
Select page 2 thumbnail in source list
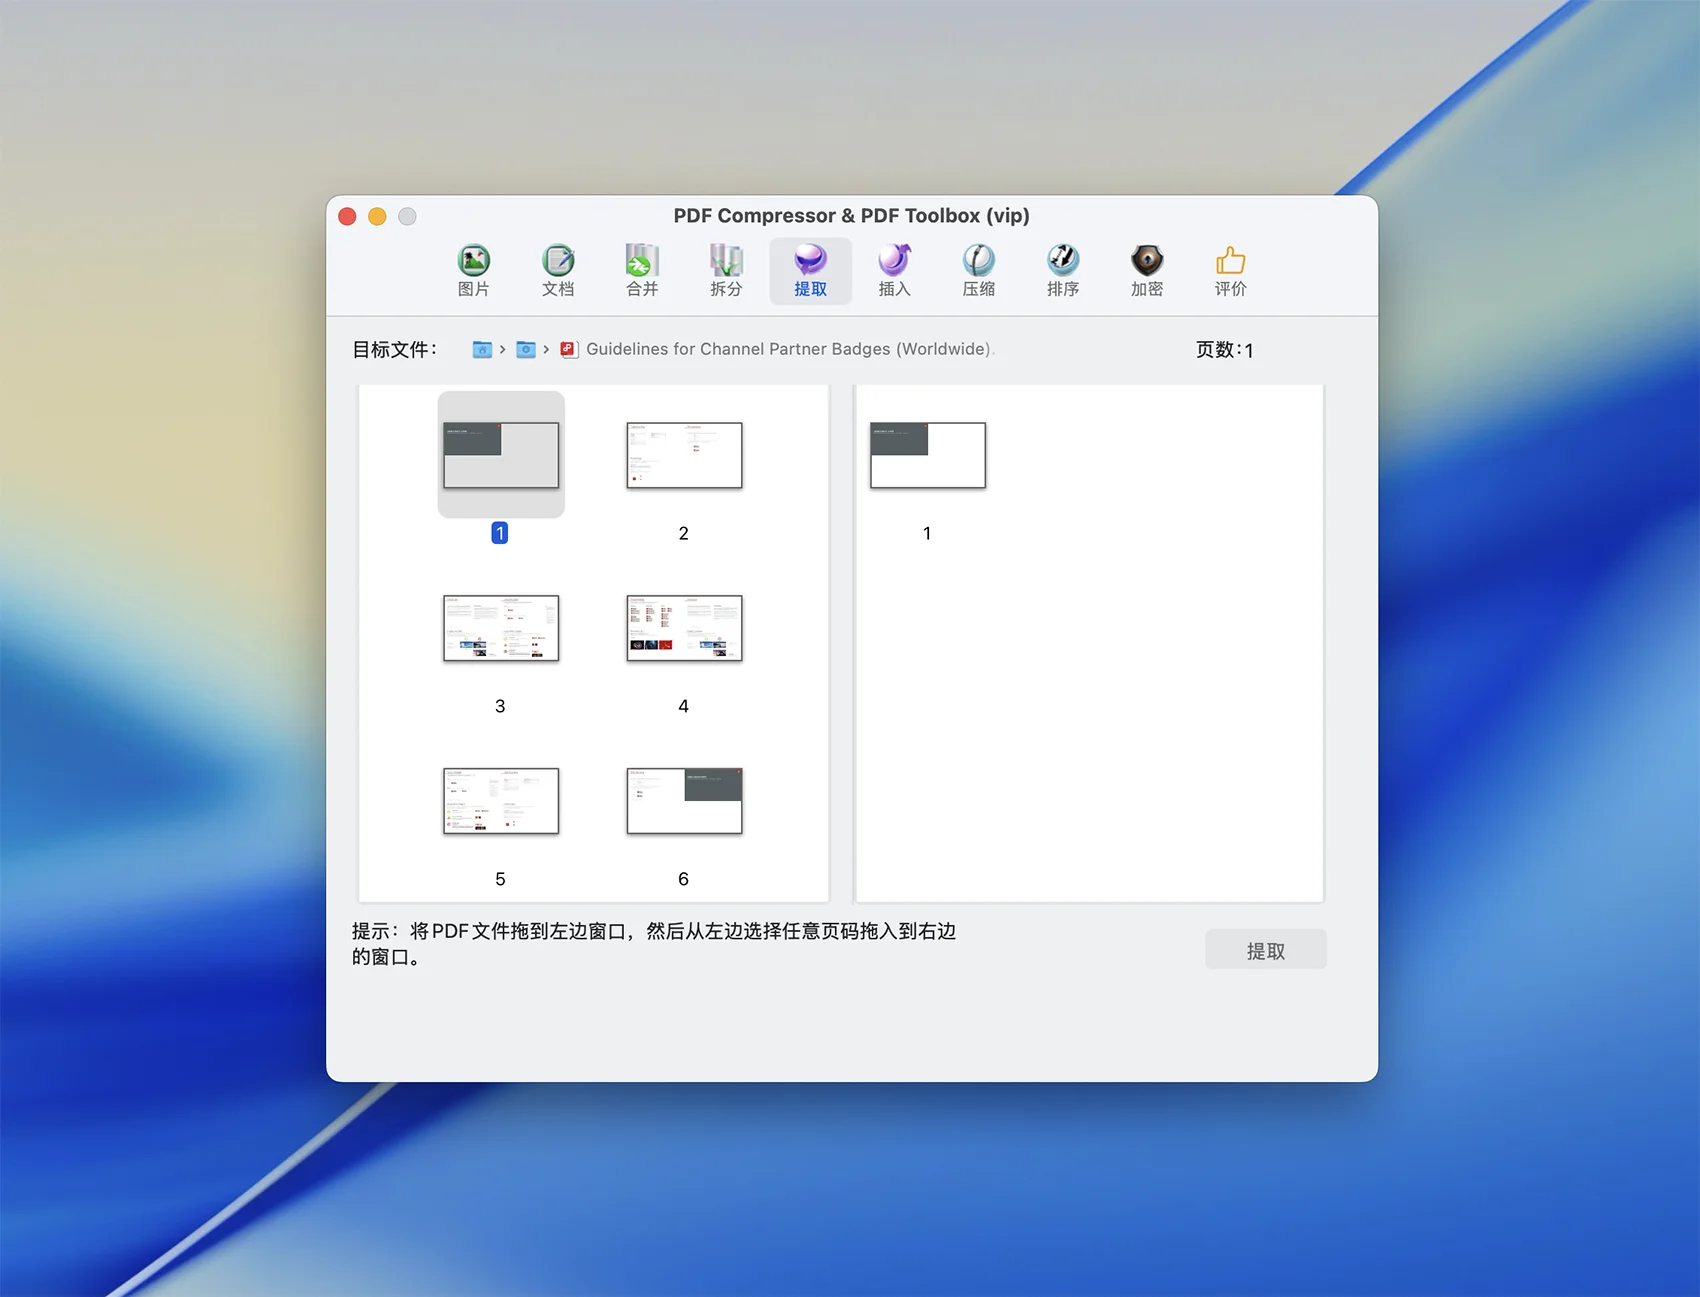click(x=684, y=455)
